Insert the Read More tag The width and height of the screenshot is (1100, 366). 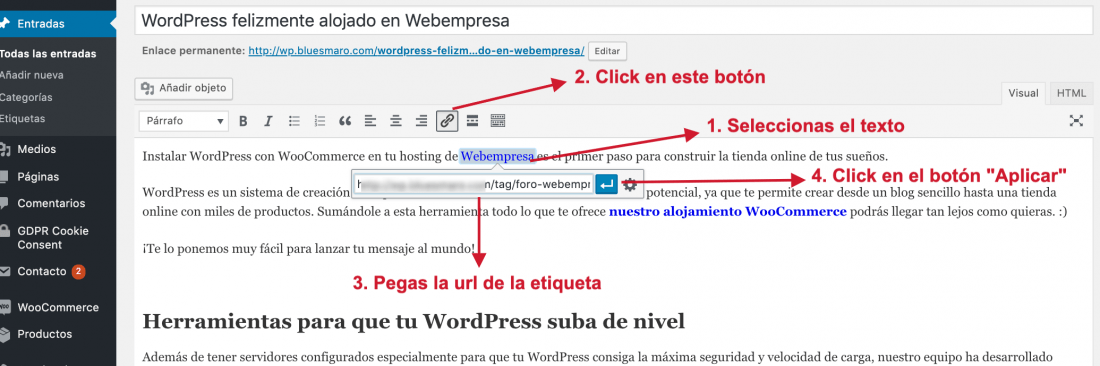(x=472, y=121)
